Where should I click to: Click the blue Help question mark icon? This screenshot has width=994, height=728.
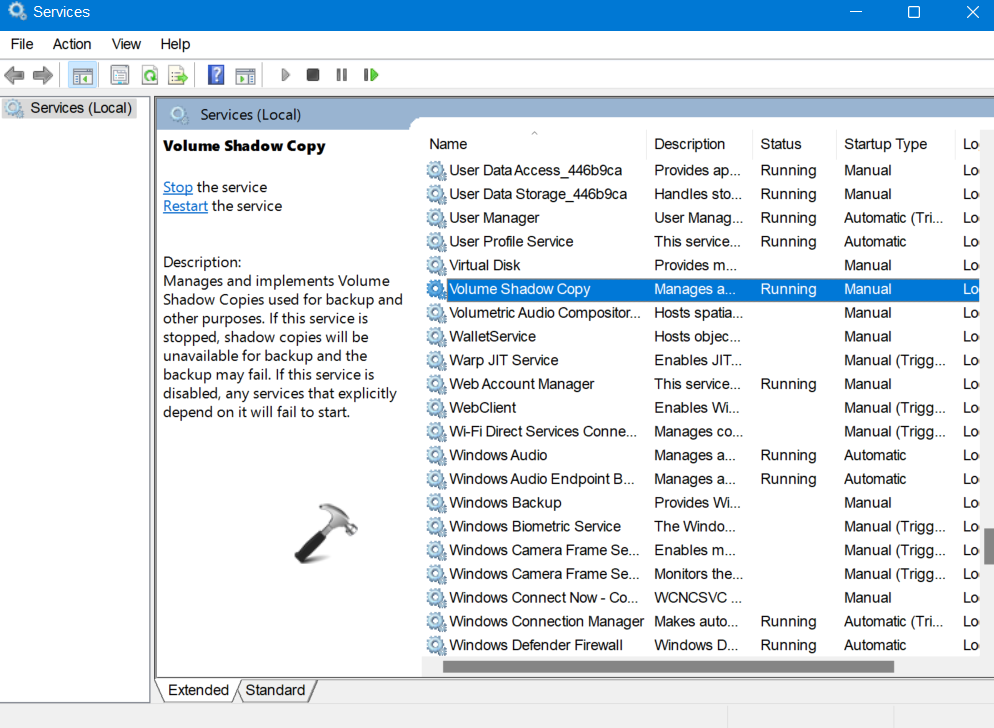pyautogui.click(x=215, y=75)
